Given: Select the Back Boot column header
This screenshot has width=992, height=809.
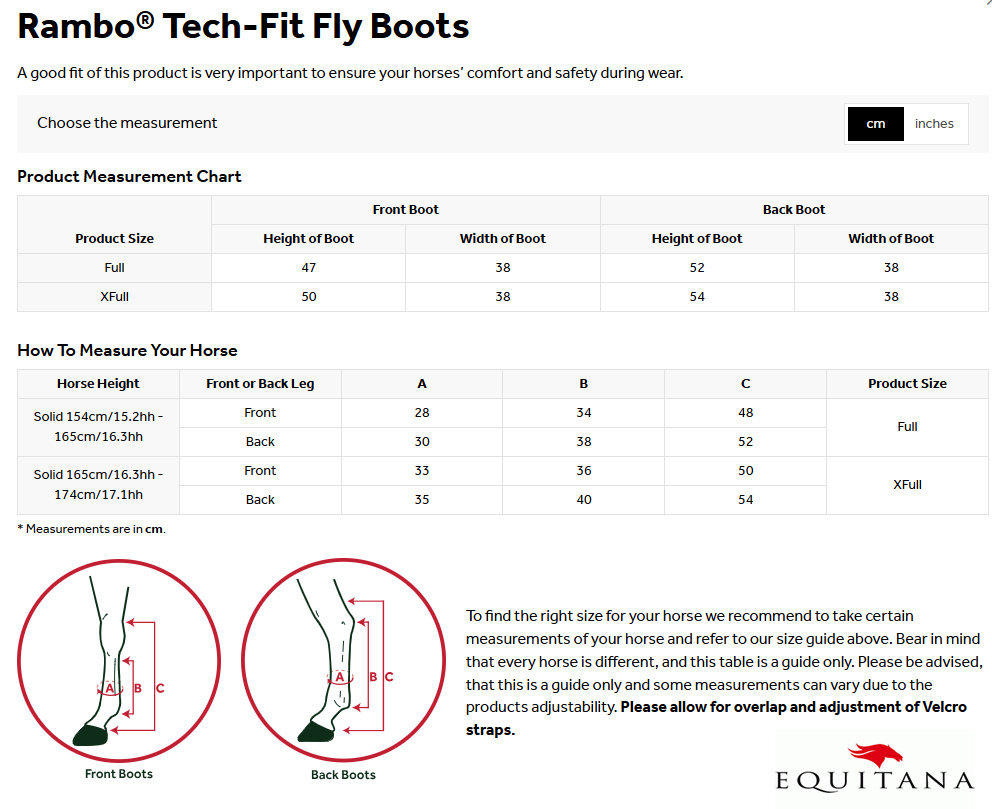Looking at the screenshot, I should tap(794, 210).
